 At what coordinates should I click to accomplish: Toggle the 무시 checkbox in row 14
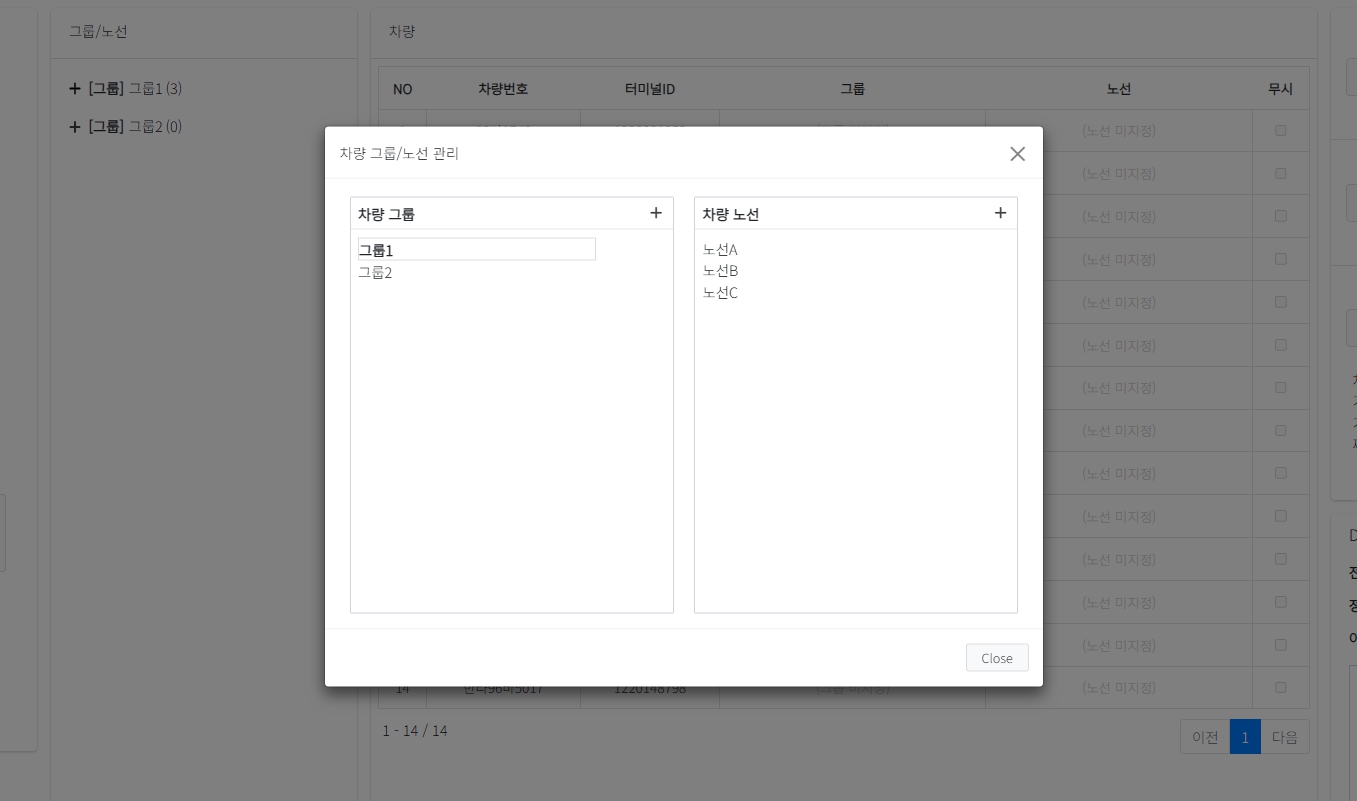click(1280, 688)
